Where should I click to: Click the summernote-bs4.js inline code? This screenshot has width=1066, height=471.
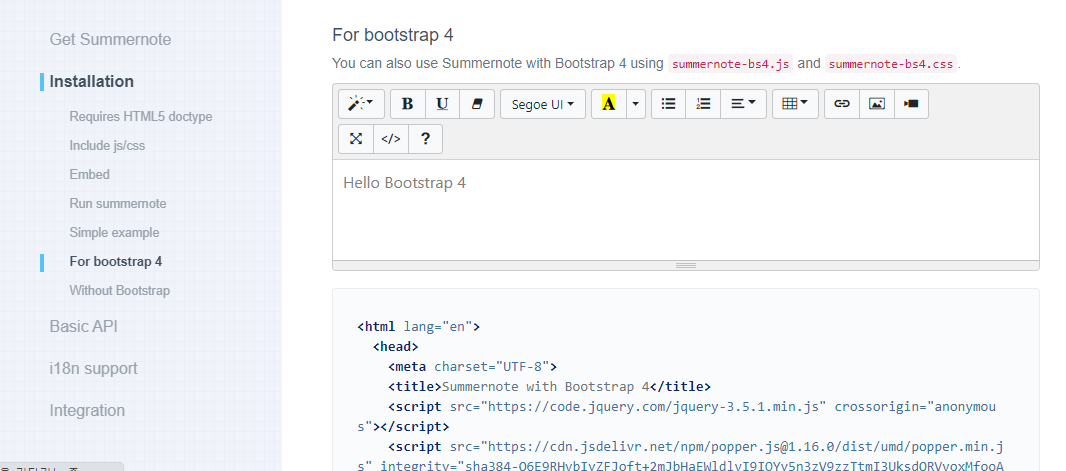730,64
